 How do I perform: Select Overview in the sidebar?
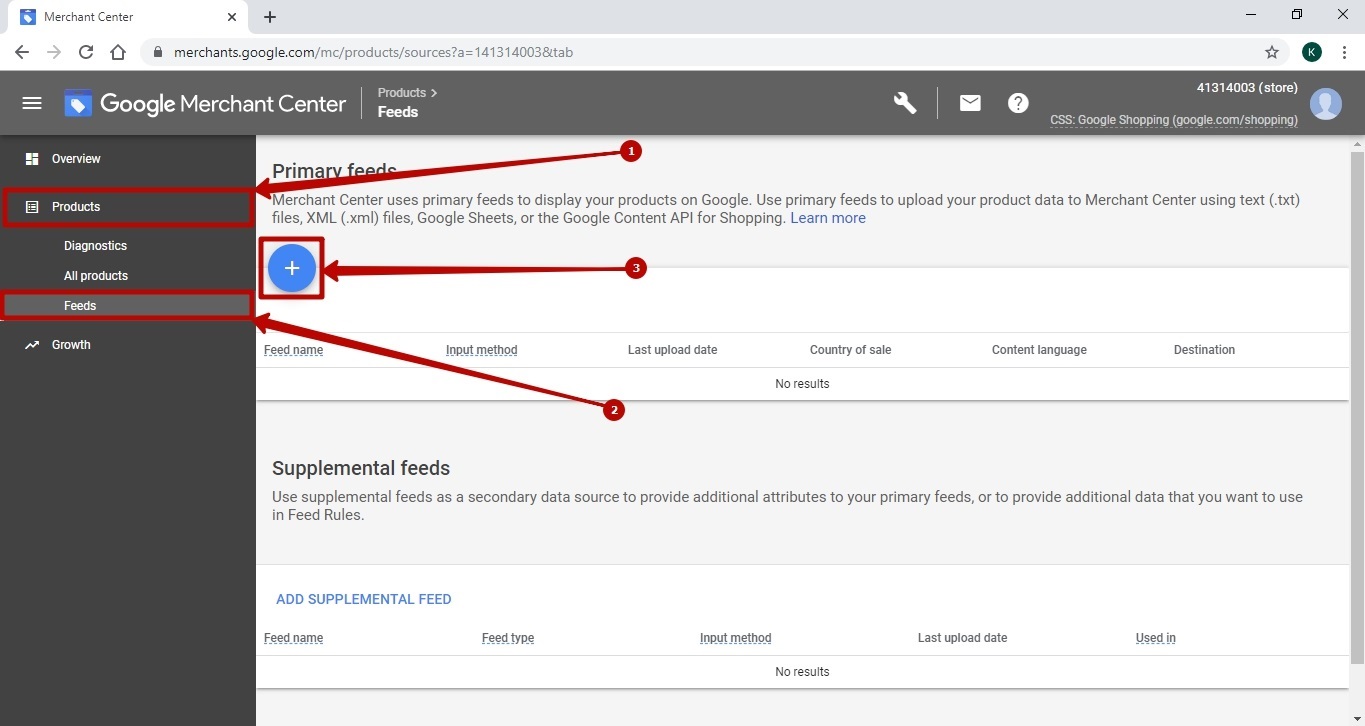coord(76,159)
